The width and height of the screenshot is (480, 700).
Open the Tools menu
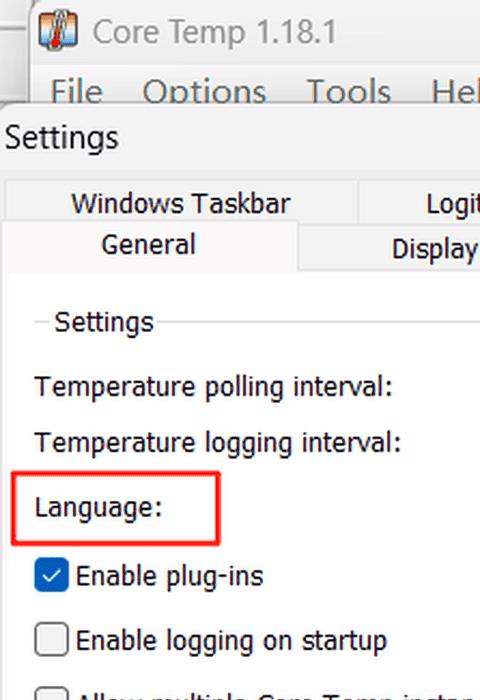pyautogui.click(x=348, y=91)
